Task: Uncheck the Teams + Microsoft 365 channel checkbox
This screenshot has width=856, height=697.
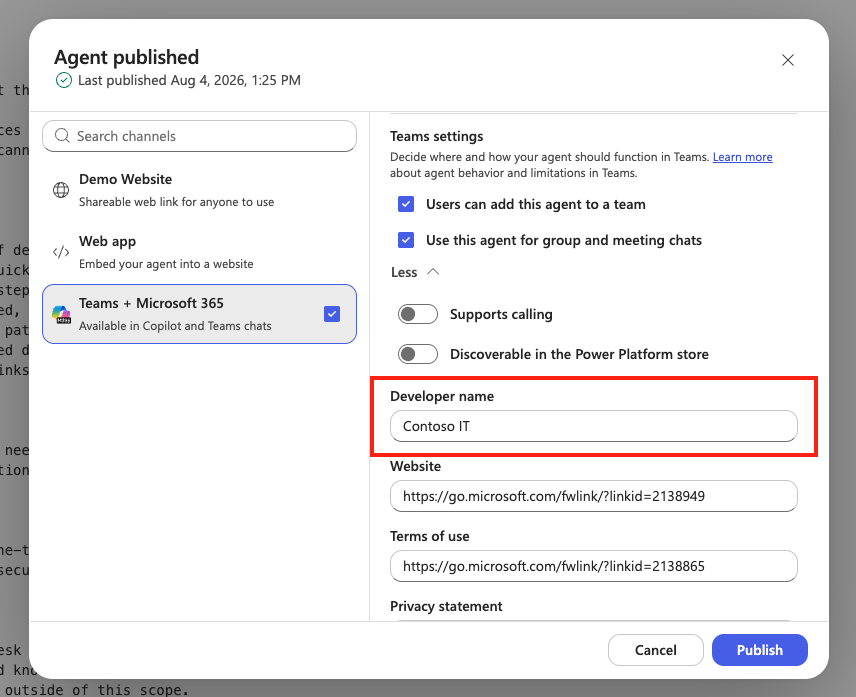Action: click(332, 314)
